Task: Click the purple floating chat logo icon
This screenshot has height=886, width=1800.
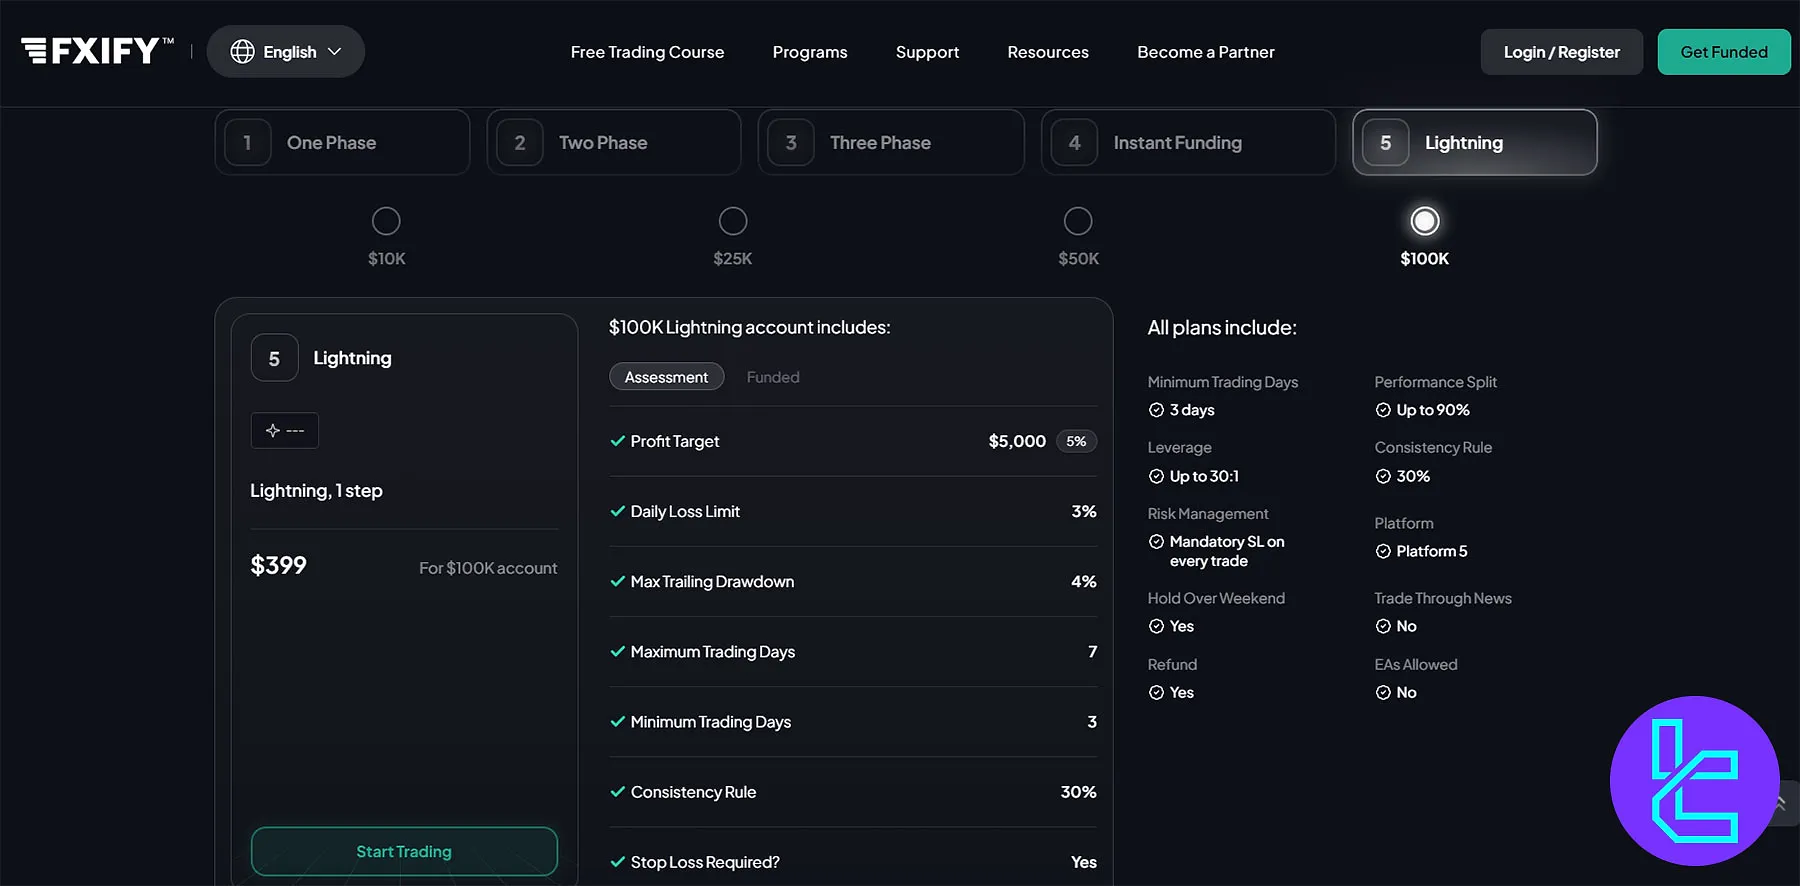Action: (1694, 780)
